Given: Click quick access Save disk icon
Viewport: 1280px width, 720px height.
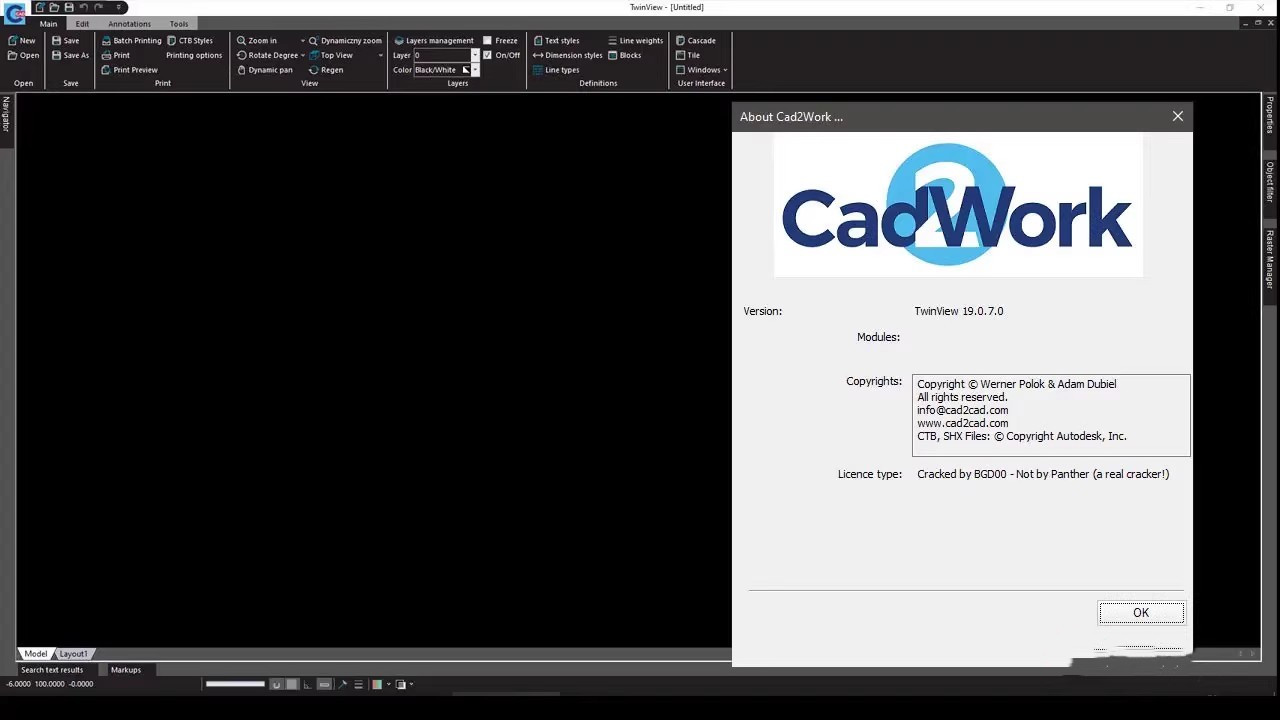Looking at the screenshot, I should coord(69,7).
